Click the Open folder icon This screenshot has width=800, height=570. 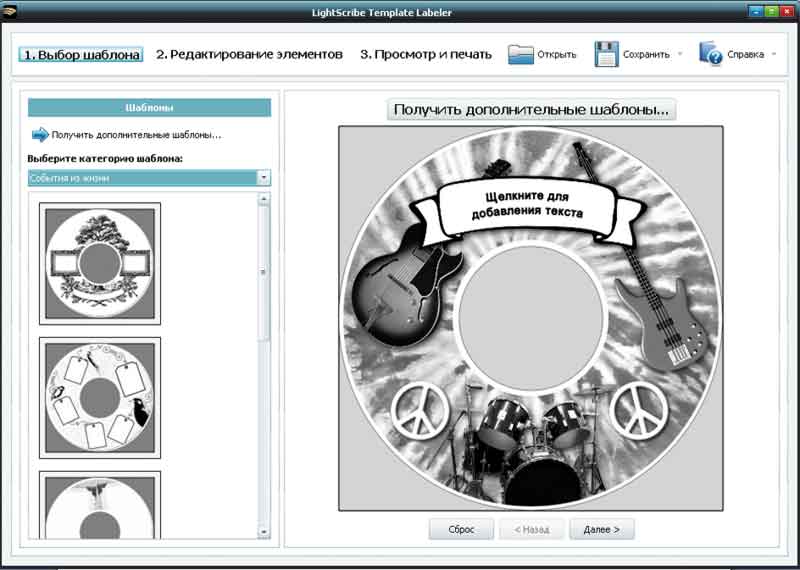pos(521,54)
